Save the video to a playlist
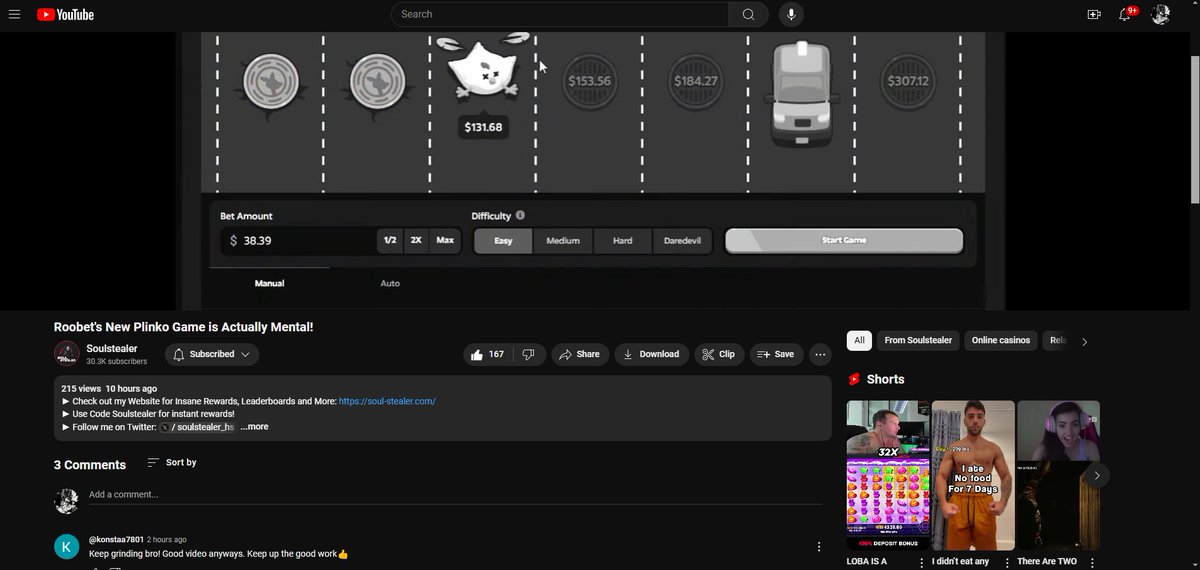1200x570 pixels. 776,354
